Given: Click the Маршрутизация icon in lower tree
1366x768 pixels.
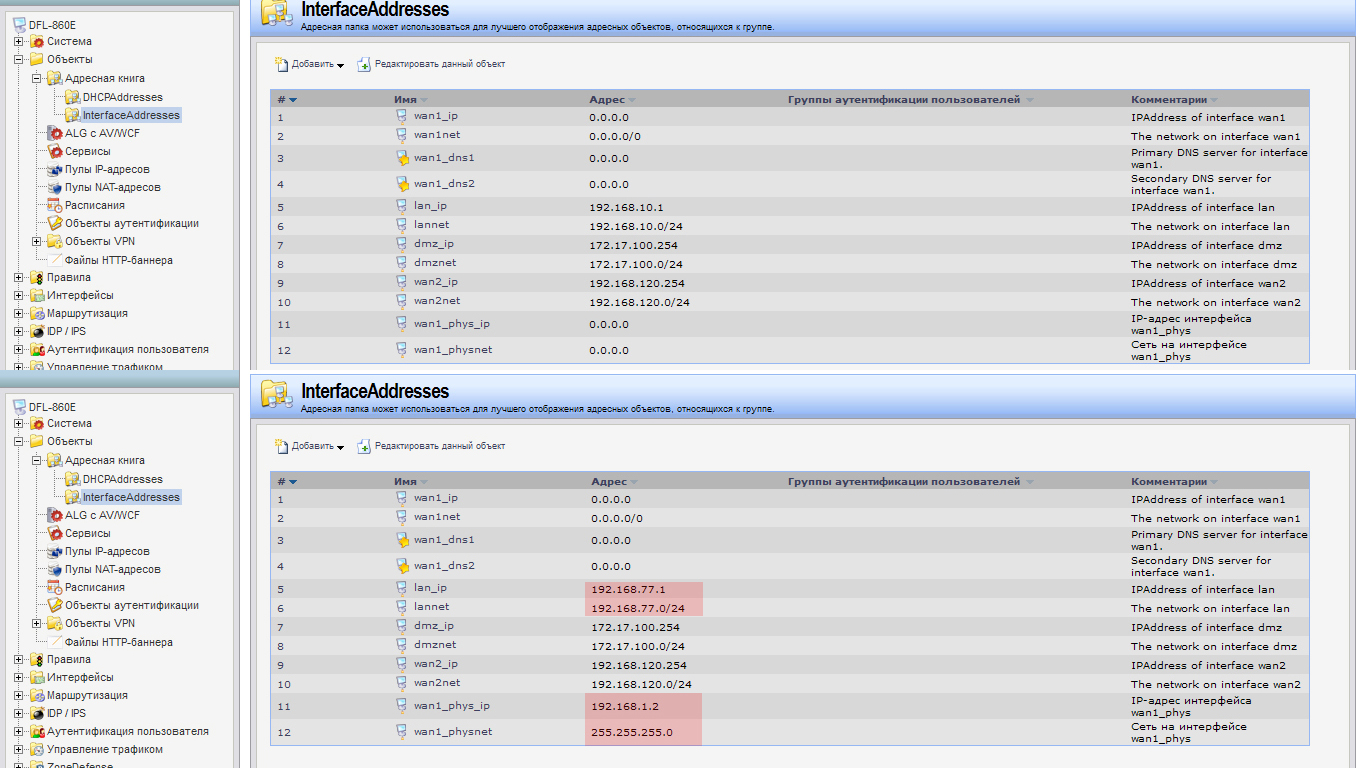Looking at the screenshot, I should click(37, 695).
